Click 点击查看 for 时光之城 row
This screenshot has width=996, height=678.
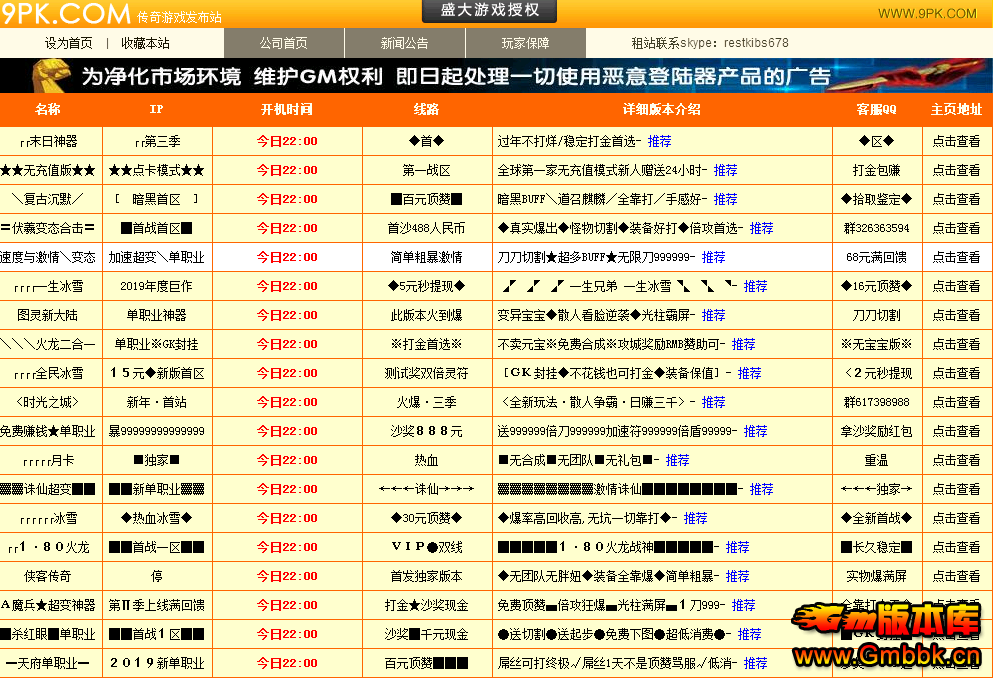pyautogui.click(x=956, y=402)
